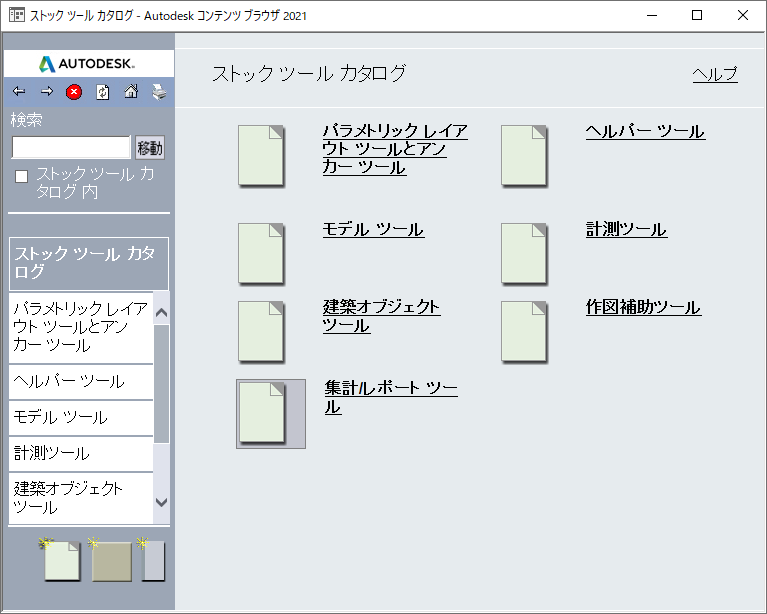Click the sidebar list scrollbar thumb
The width and height of the screenshot is (767, 614).
[161, 384]
